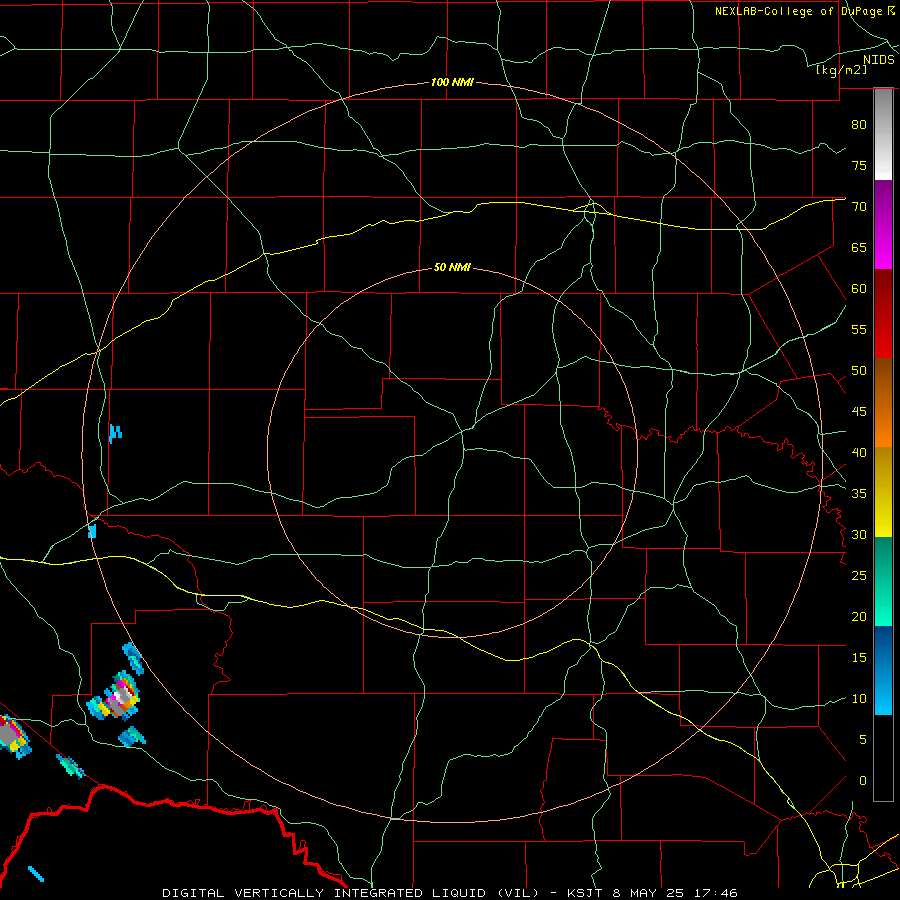The height and width of the screenshot is (900, 900).
Task: Pick the brown-orange segment of the color bar
Action: (883, 402)
